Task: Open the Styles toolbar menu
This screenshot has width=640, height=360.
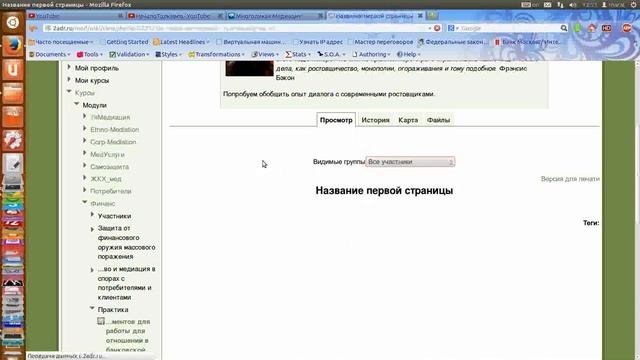Action: [168, 54]
